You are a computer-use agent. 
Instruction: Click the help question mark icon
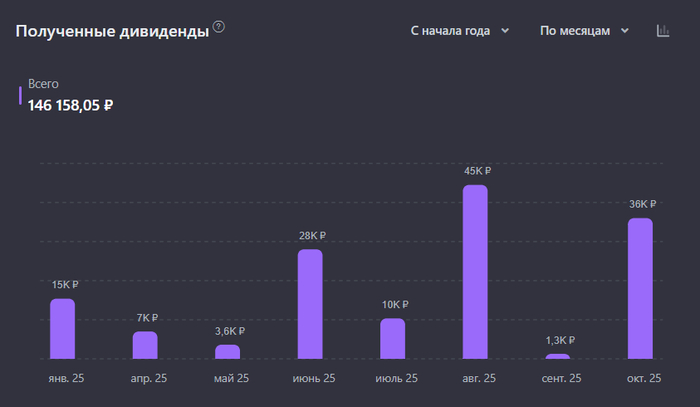219,27
